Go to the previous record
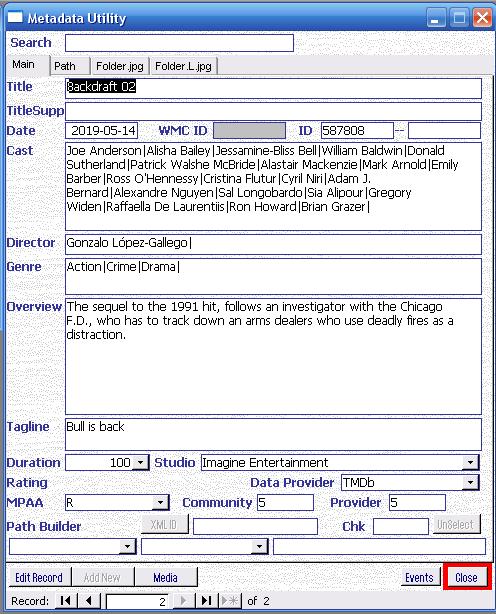Image resolution: width=496 pixels, height=614 pixels. click(x=89, y=601)
